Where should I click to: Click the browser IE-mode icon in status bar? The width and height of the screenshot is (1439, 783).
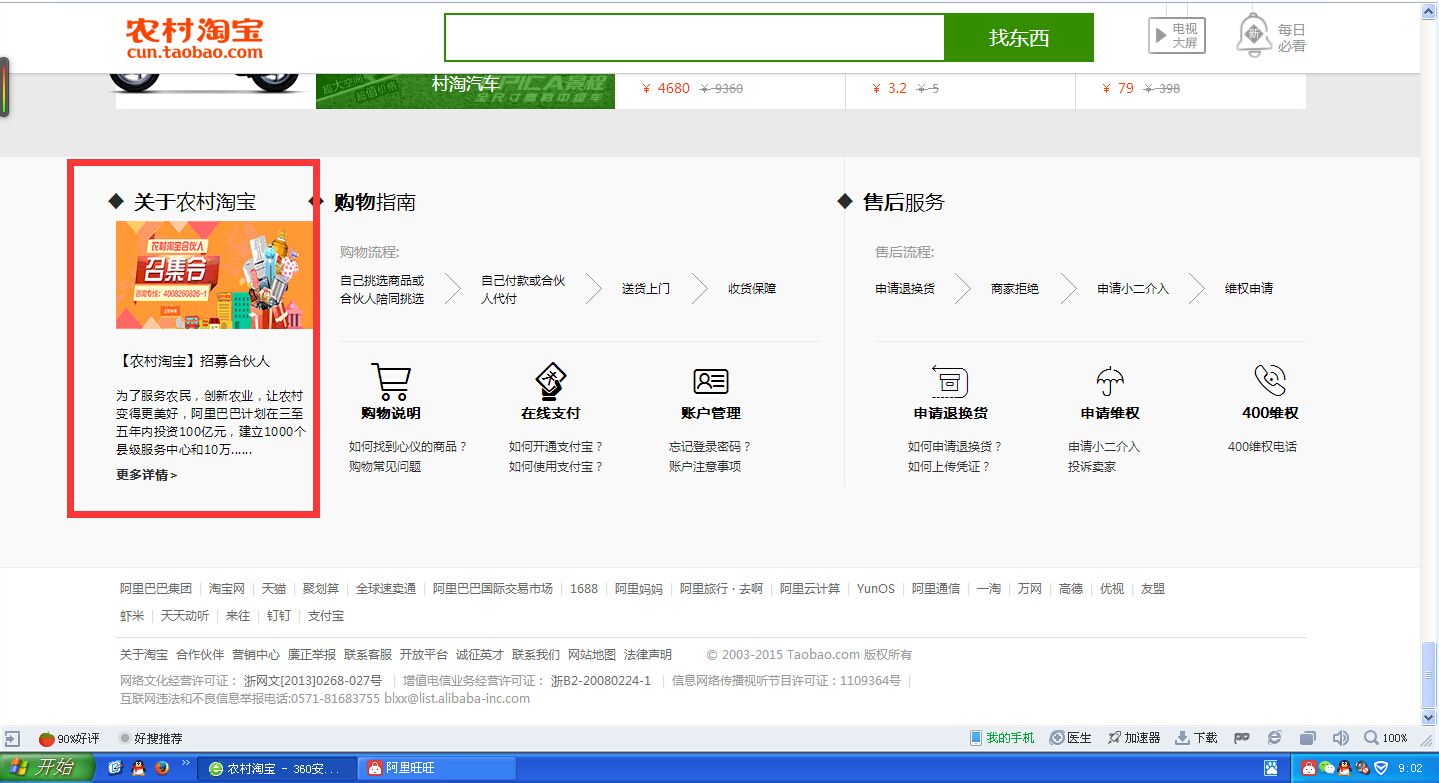[x=1274, y=738]
